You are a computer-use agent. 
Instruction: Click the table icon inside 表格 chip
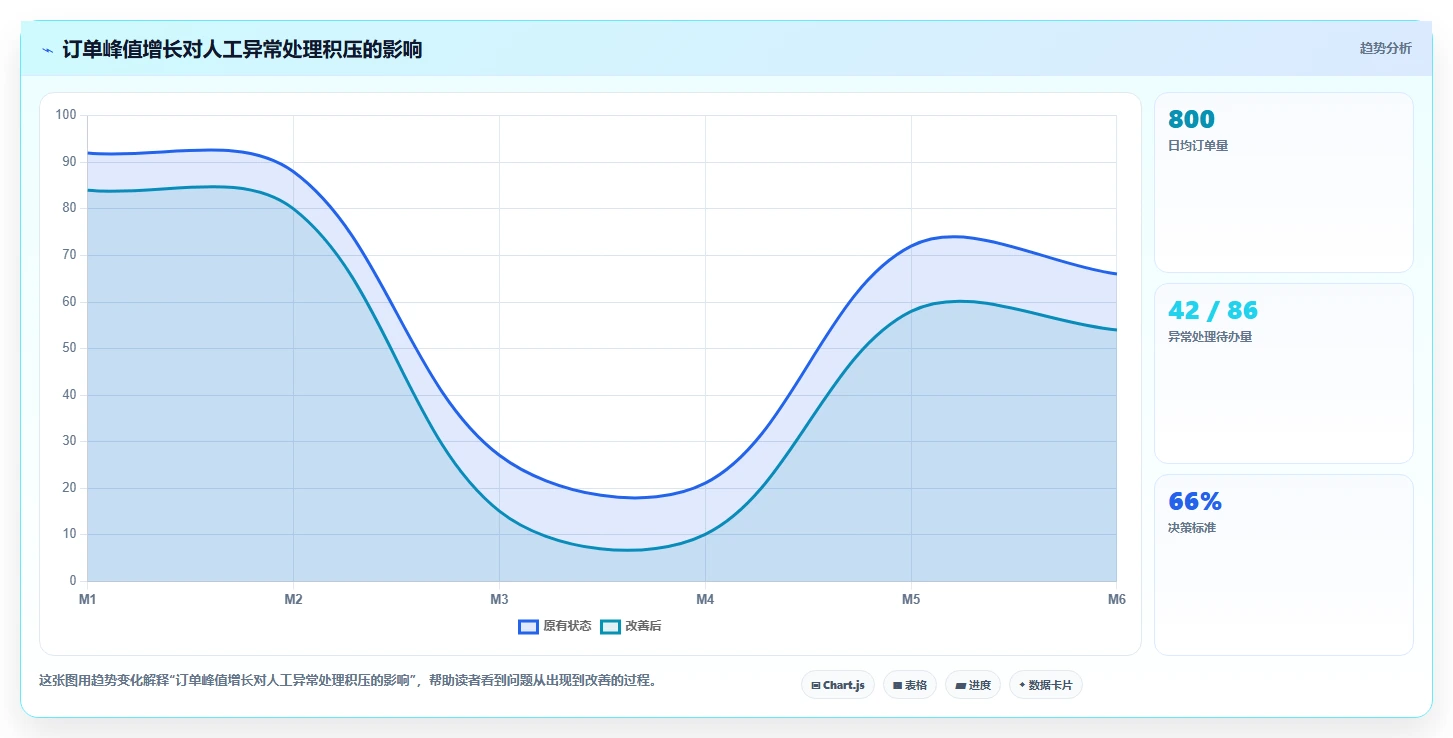coord(897,686)
